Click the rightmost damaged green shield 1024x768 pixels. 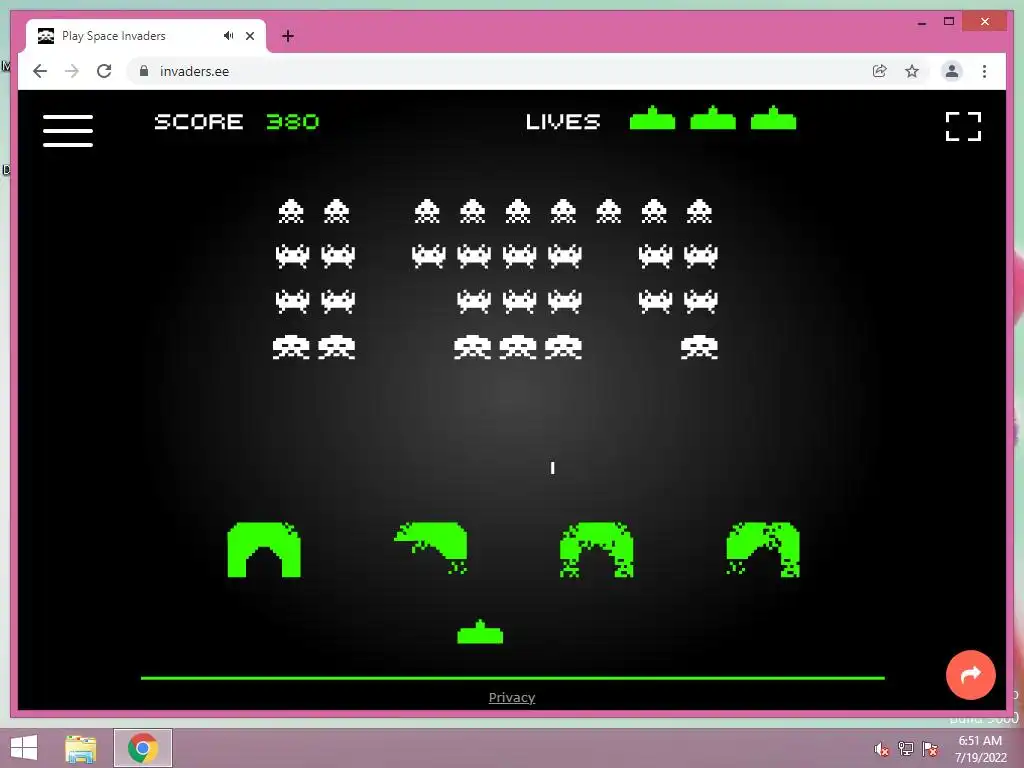coord(763,550)
